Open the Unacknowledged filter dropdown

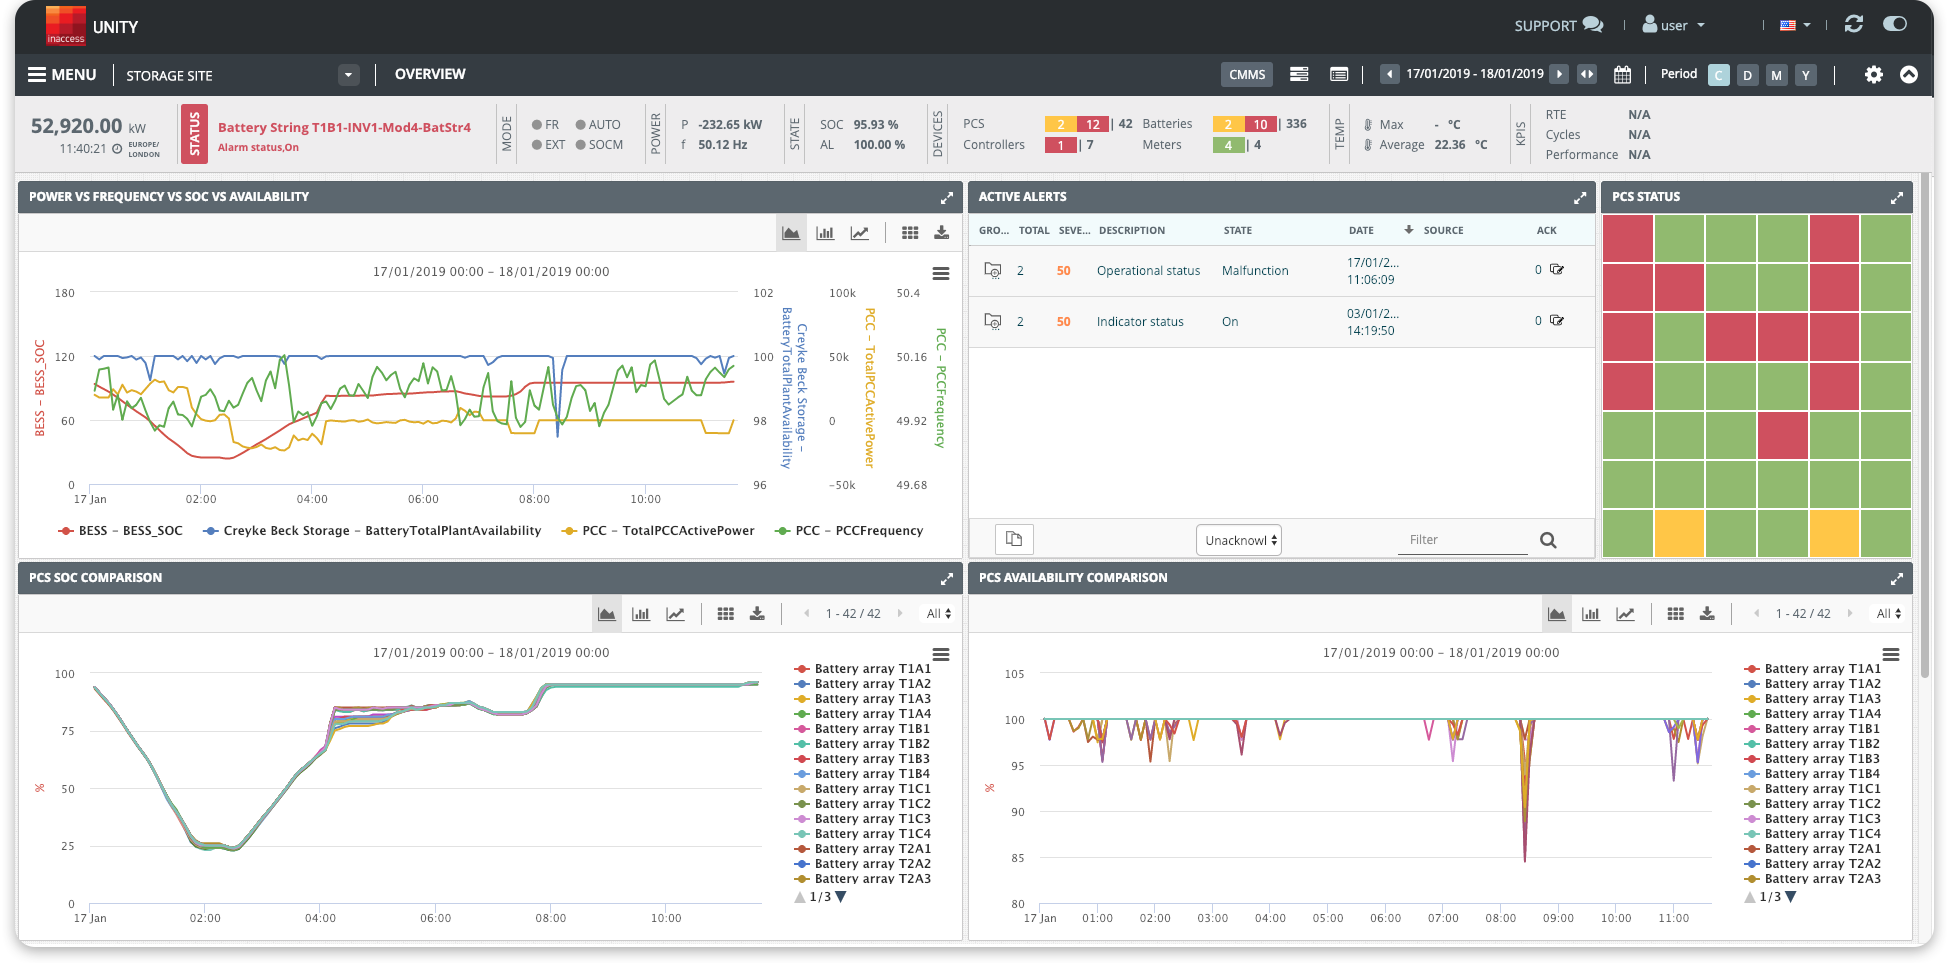[1239, 540]
